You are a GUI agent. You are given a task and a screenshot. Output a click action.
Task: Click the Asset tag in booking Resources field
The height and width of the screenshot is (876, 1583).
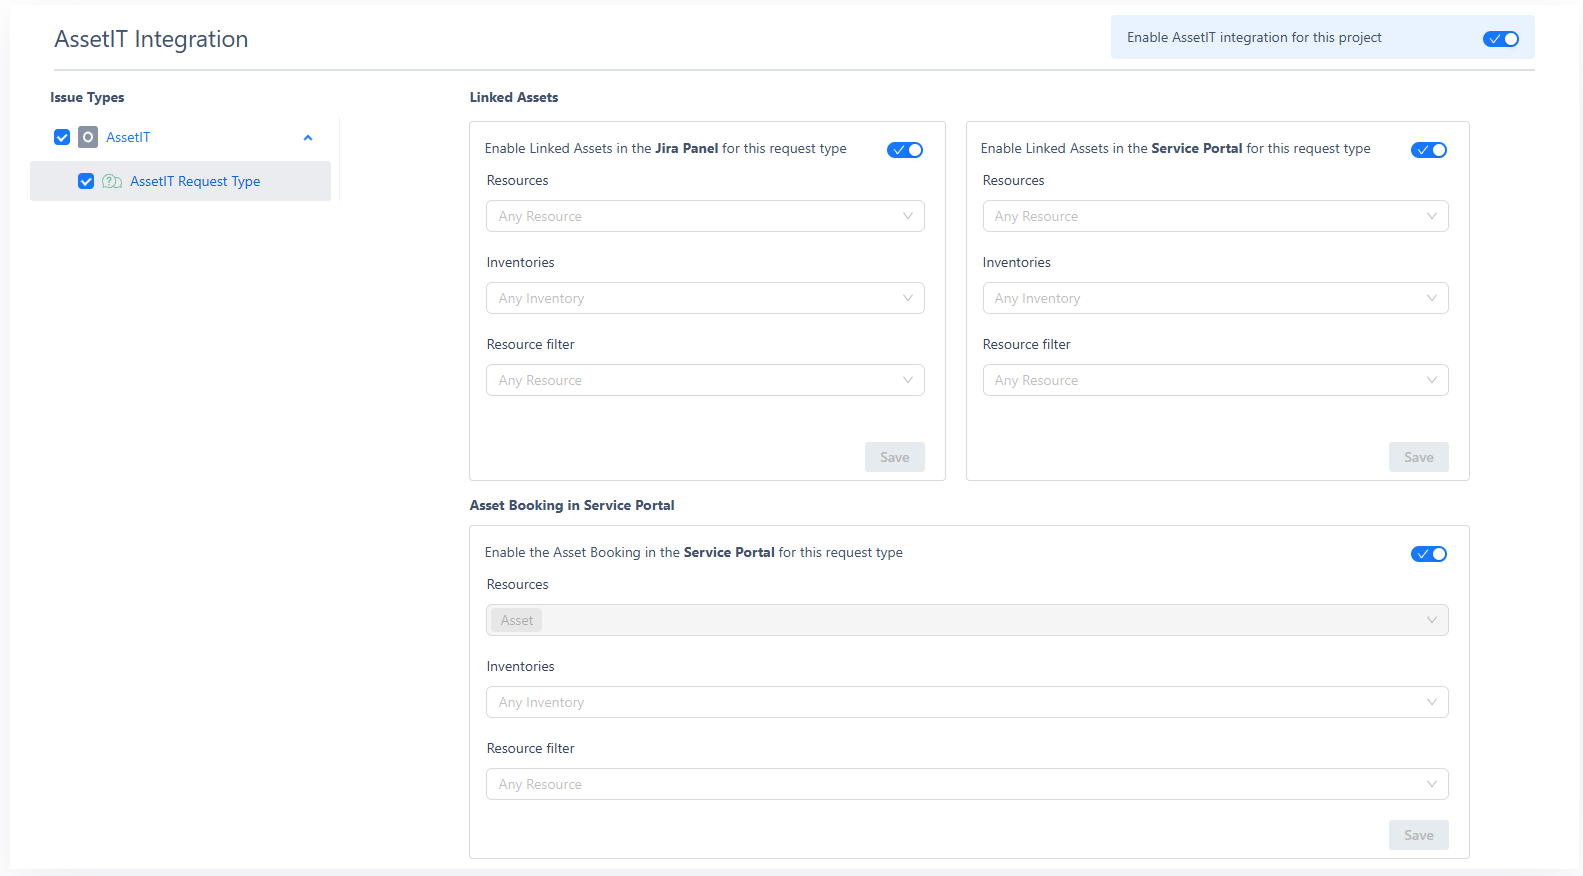(x=517, y=620)
